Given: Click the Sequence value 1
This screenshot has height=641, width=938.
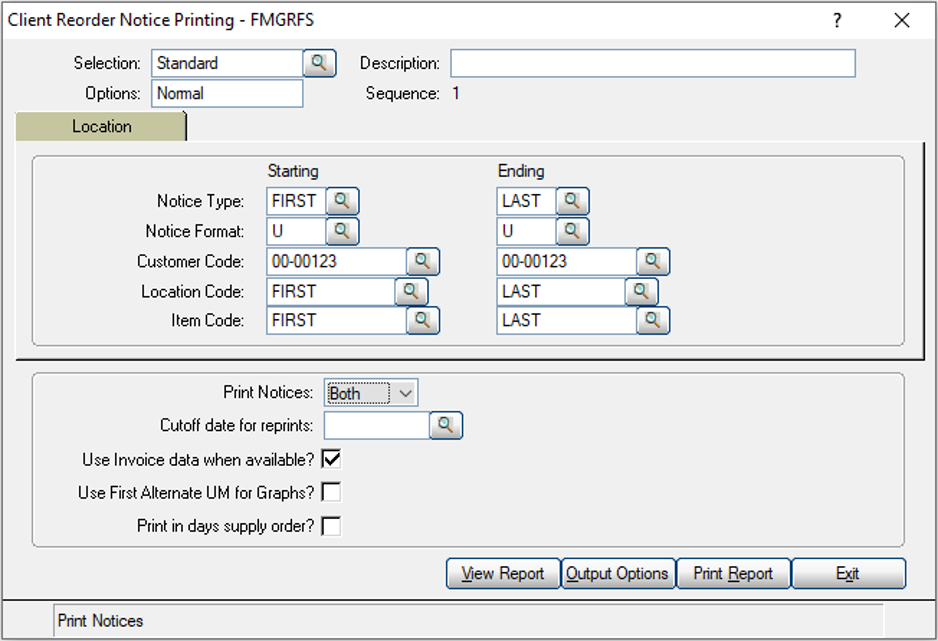Looking at the screenshot, I should click(456, 93).
